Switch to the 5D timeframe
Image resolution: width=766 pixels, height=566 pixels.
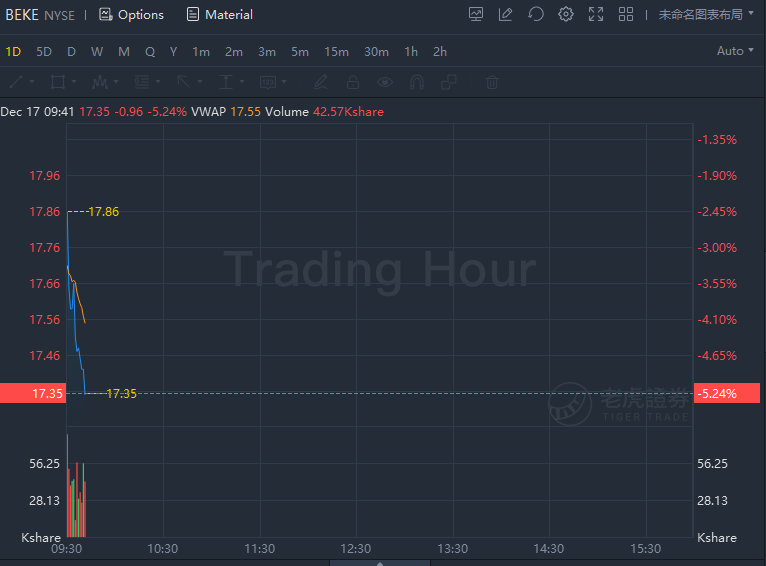pyautogui.click(x=44, y=51)
